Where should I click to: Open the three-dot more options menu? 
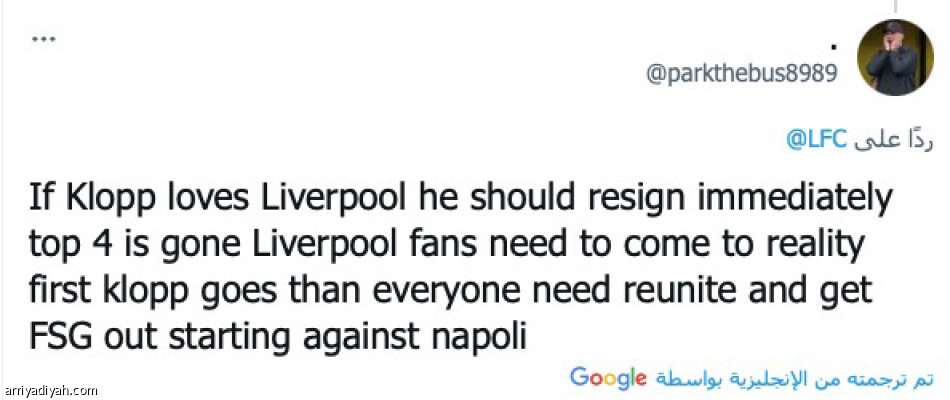pyautogui.click(x=42, y=38)
